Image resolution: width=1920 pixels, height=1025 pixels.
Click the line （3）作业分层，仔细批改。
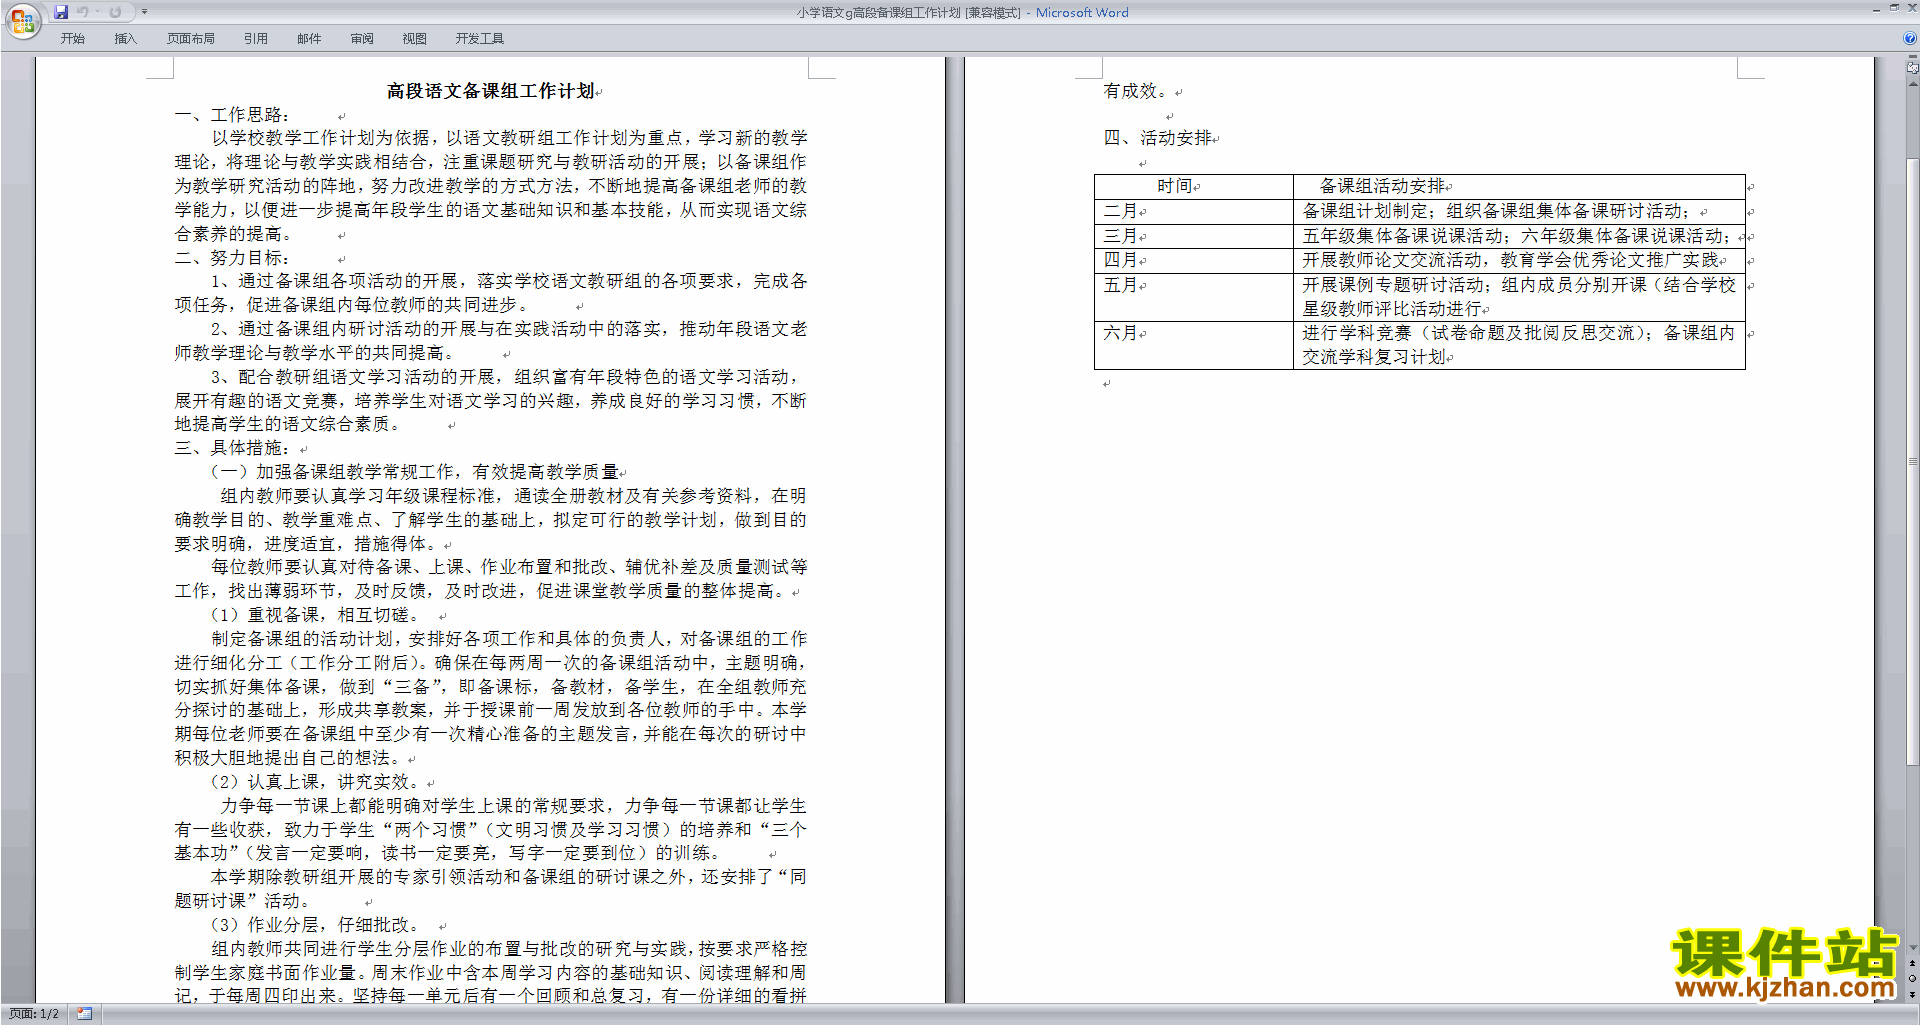click(x=317, y=925)
